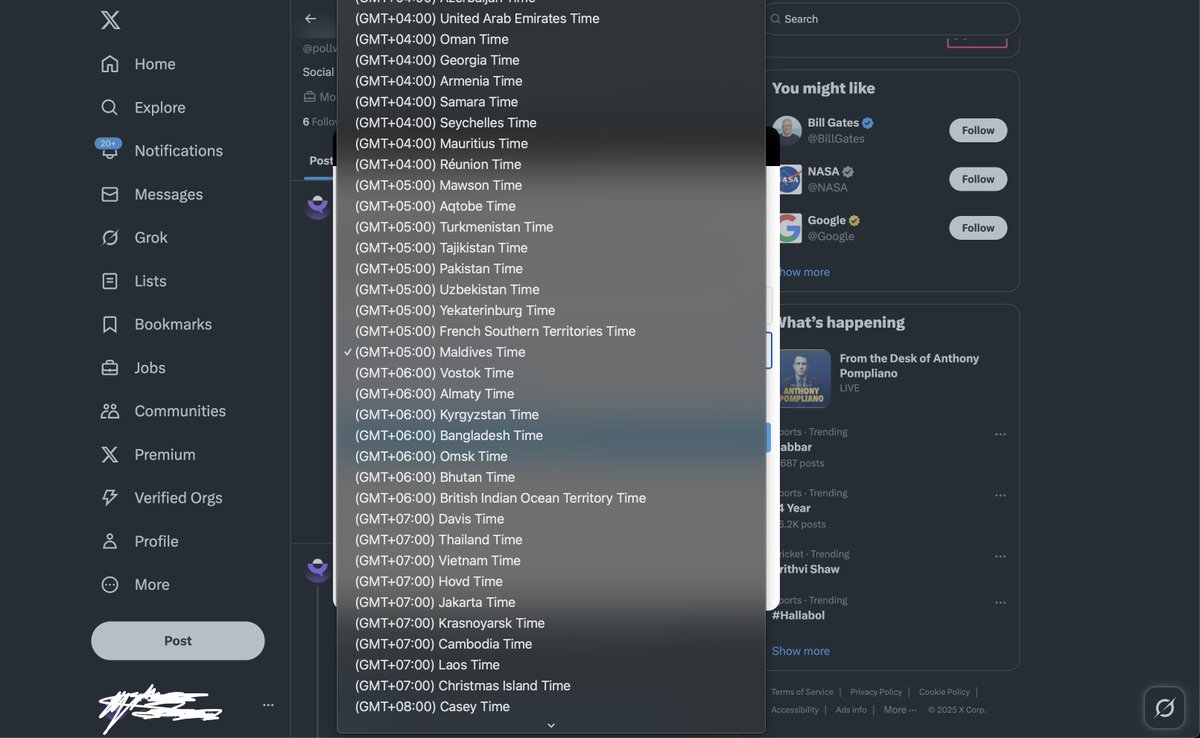The image size is (1200, 738).
Task: Select Bangladesh Time option
Action: [551, 435]
